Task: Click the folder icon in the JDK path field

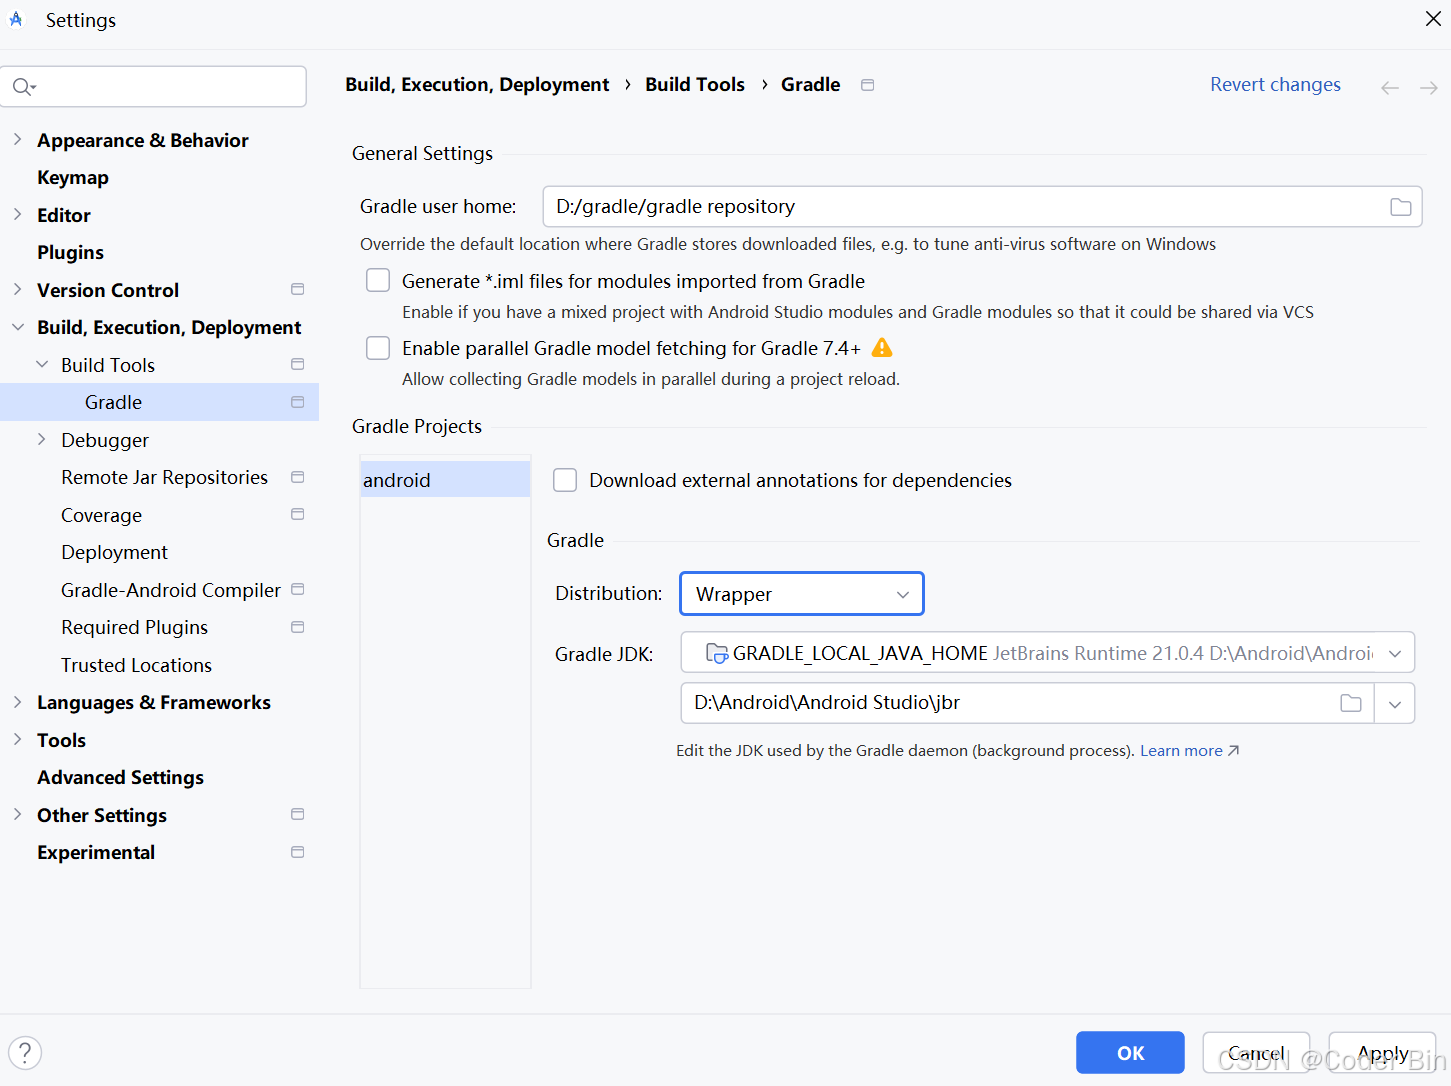Action: [1351, 703]
